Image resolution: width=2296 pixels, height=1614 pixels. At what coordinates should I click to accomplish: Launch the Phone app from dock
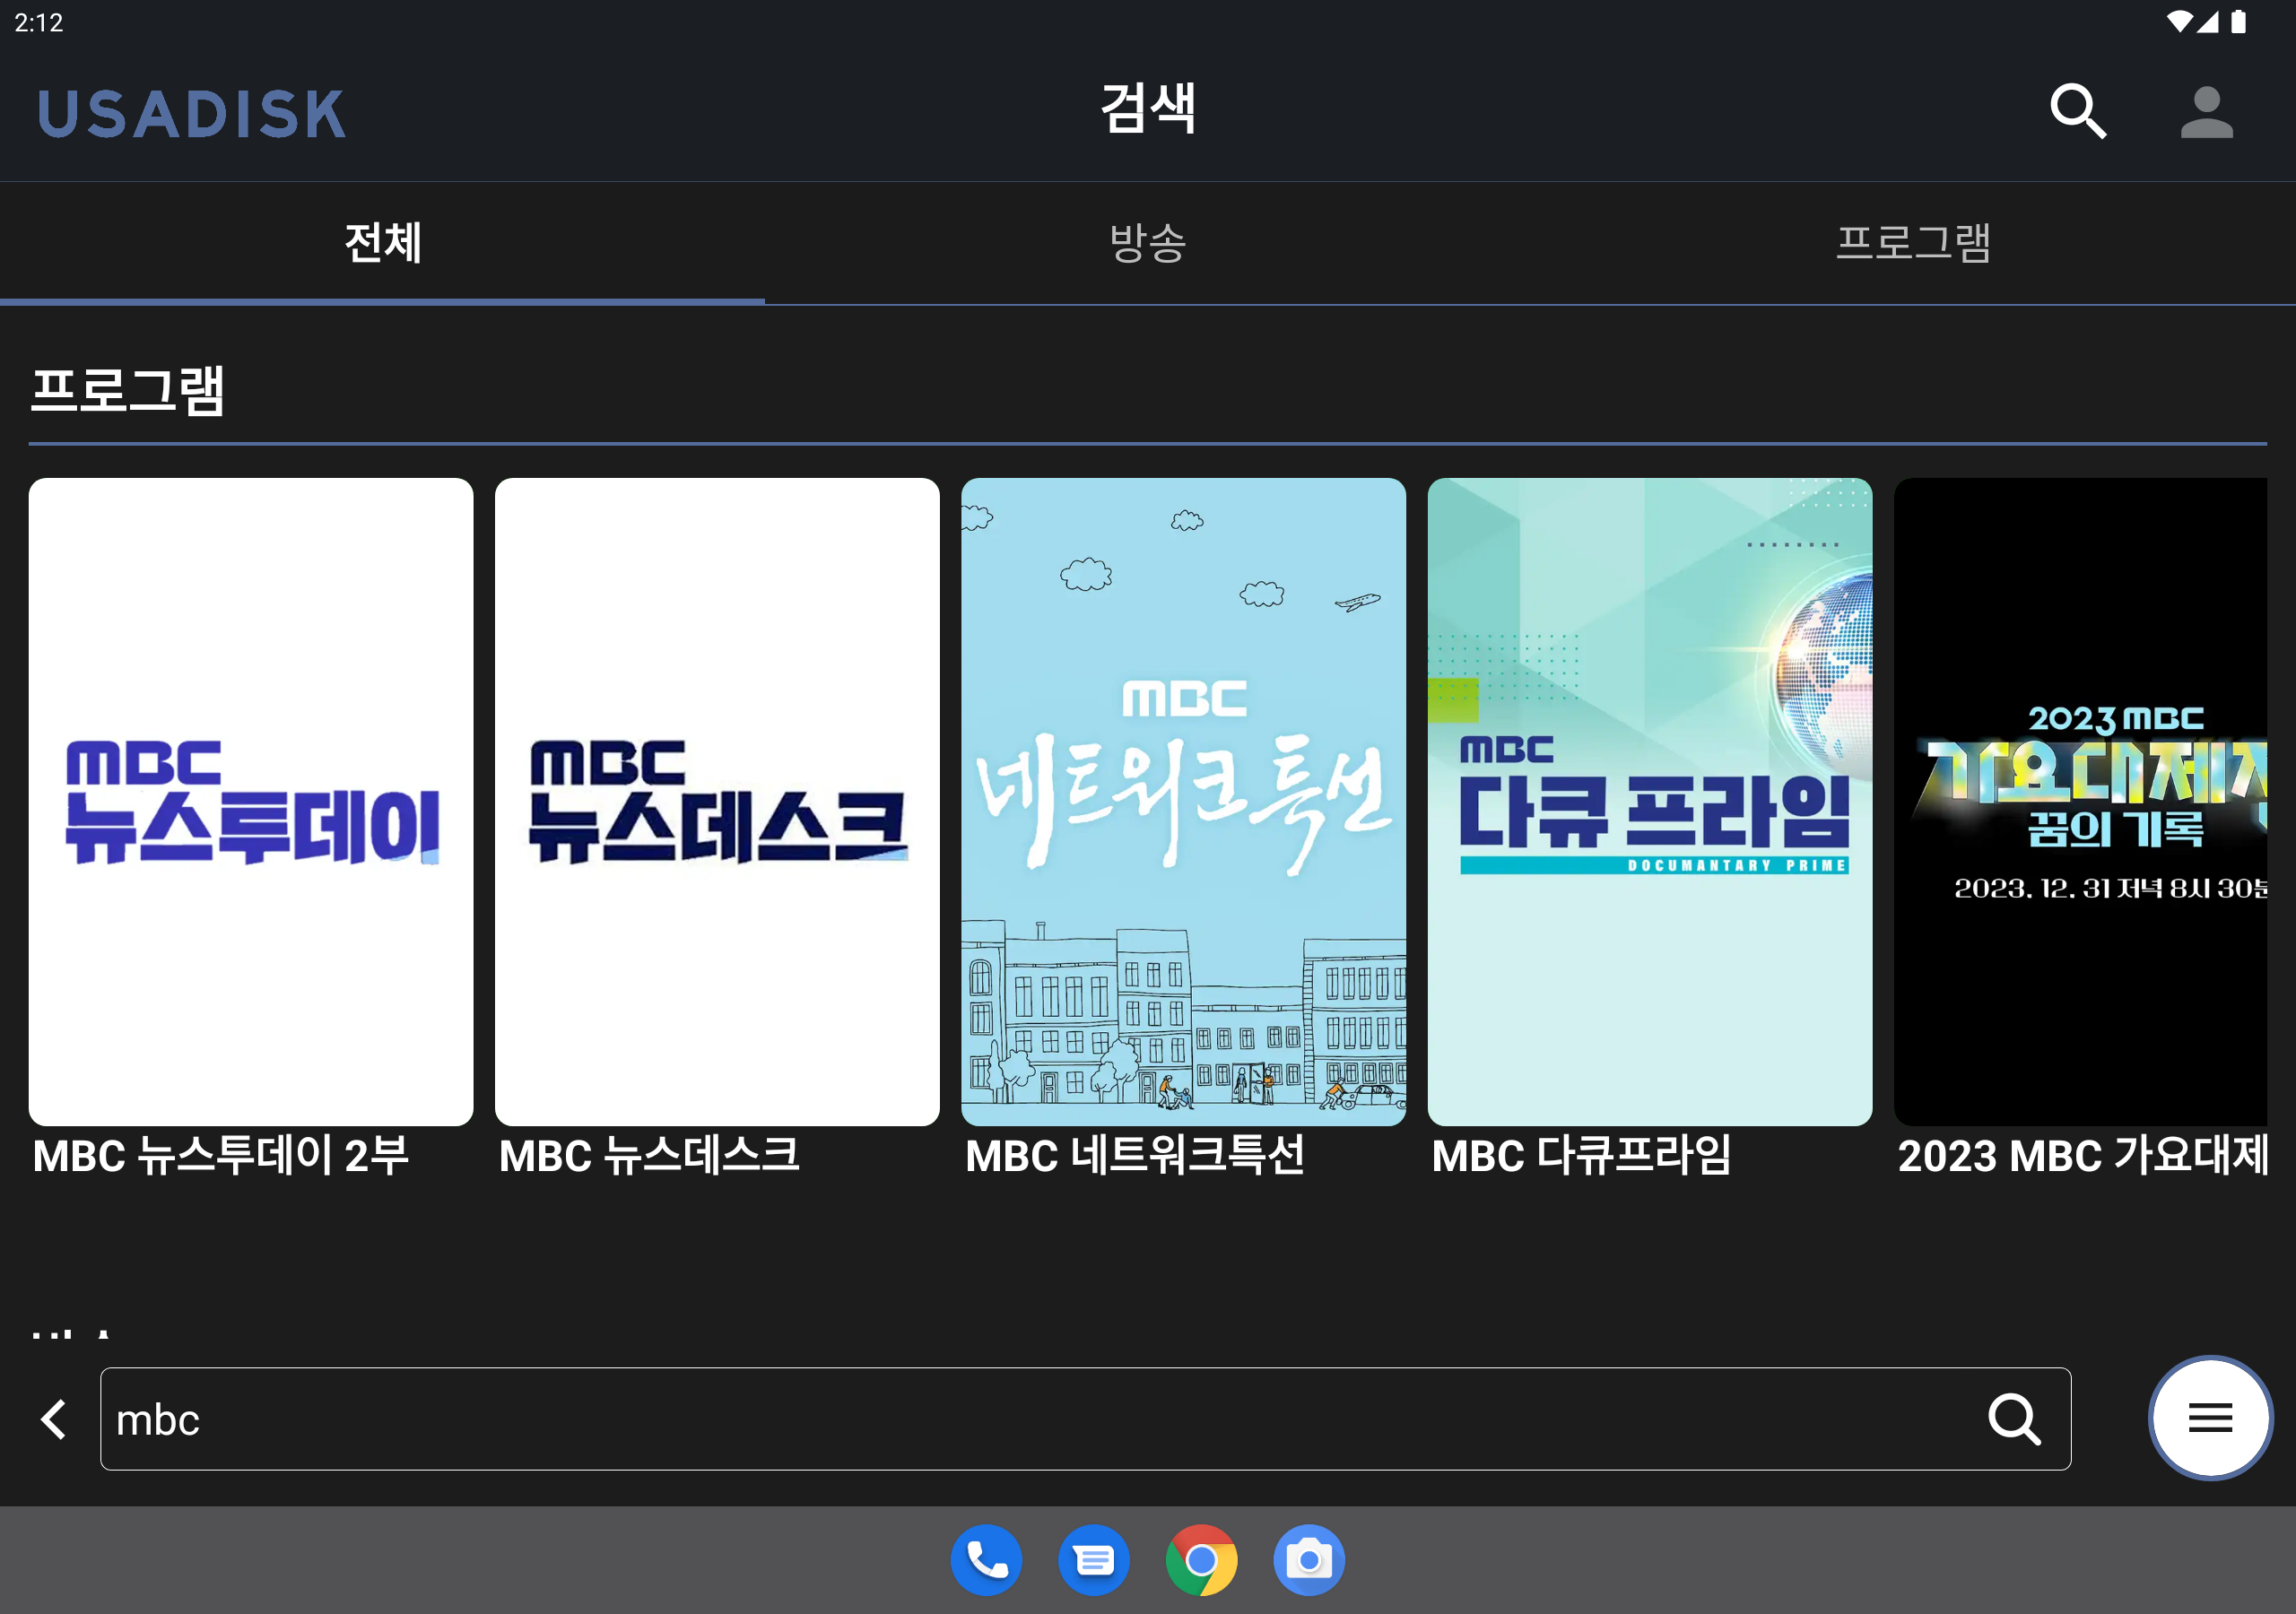986,1559
